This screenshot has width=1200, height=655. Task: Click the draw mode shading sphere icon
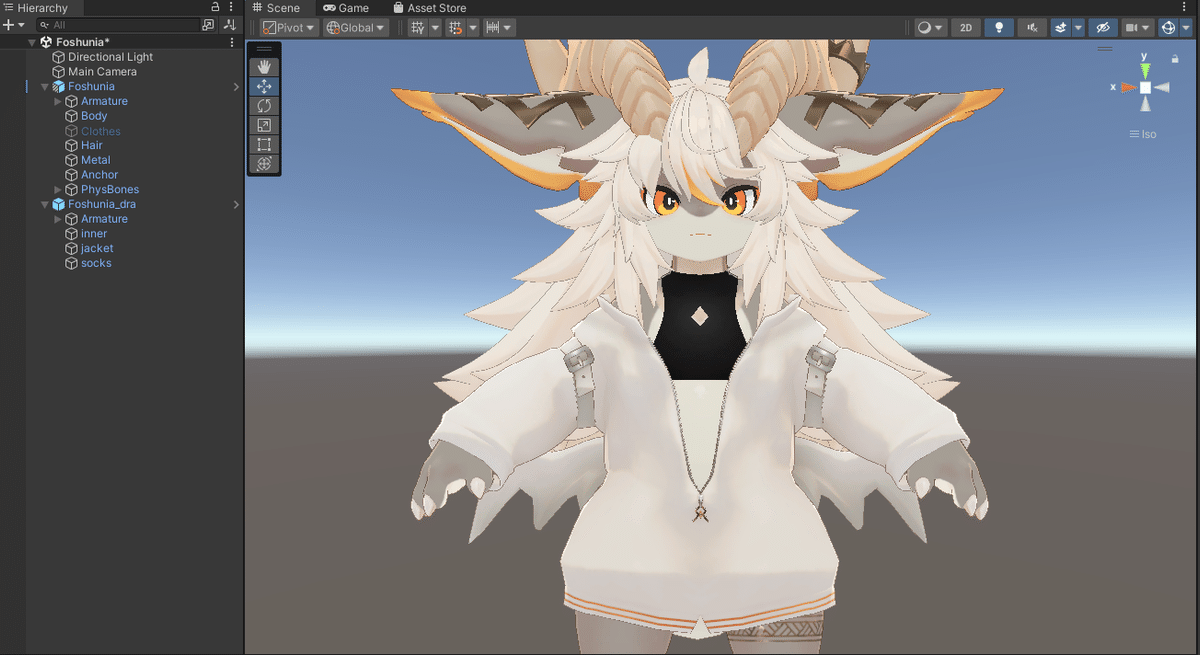click(926, 28)
